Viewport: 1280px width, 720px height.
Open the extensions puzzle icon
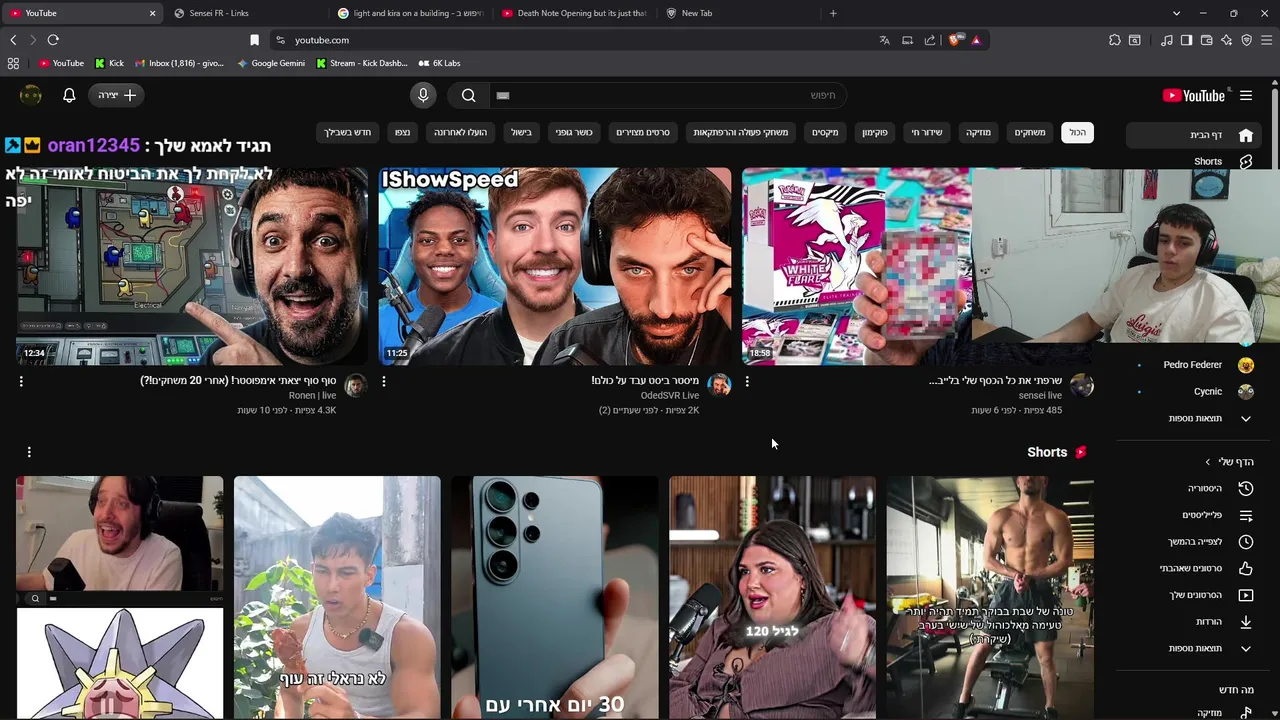pos(1114,40)
